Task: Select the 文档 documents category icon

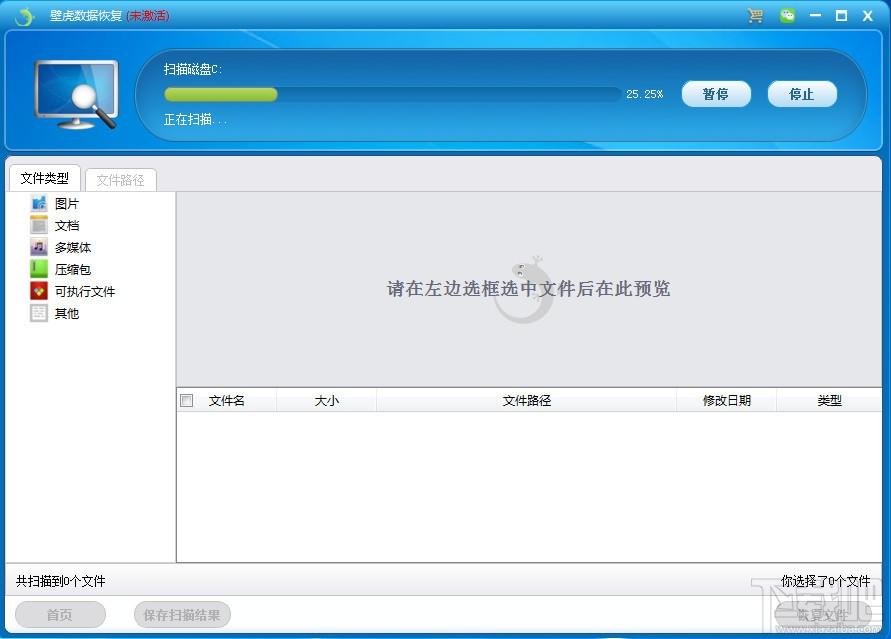Action: (x=39, y=225)
